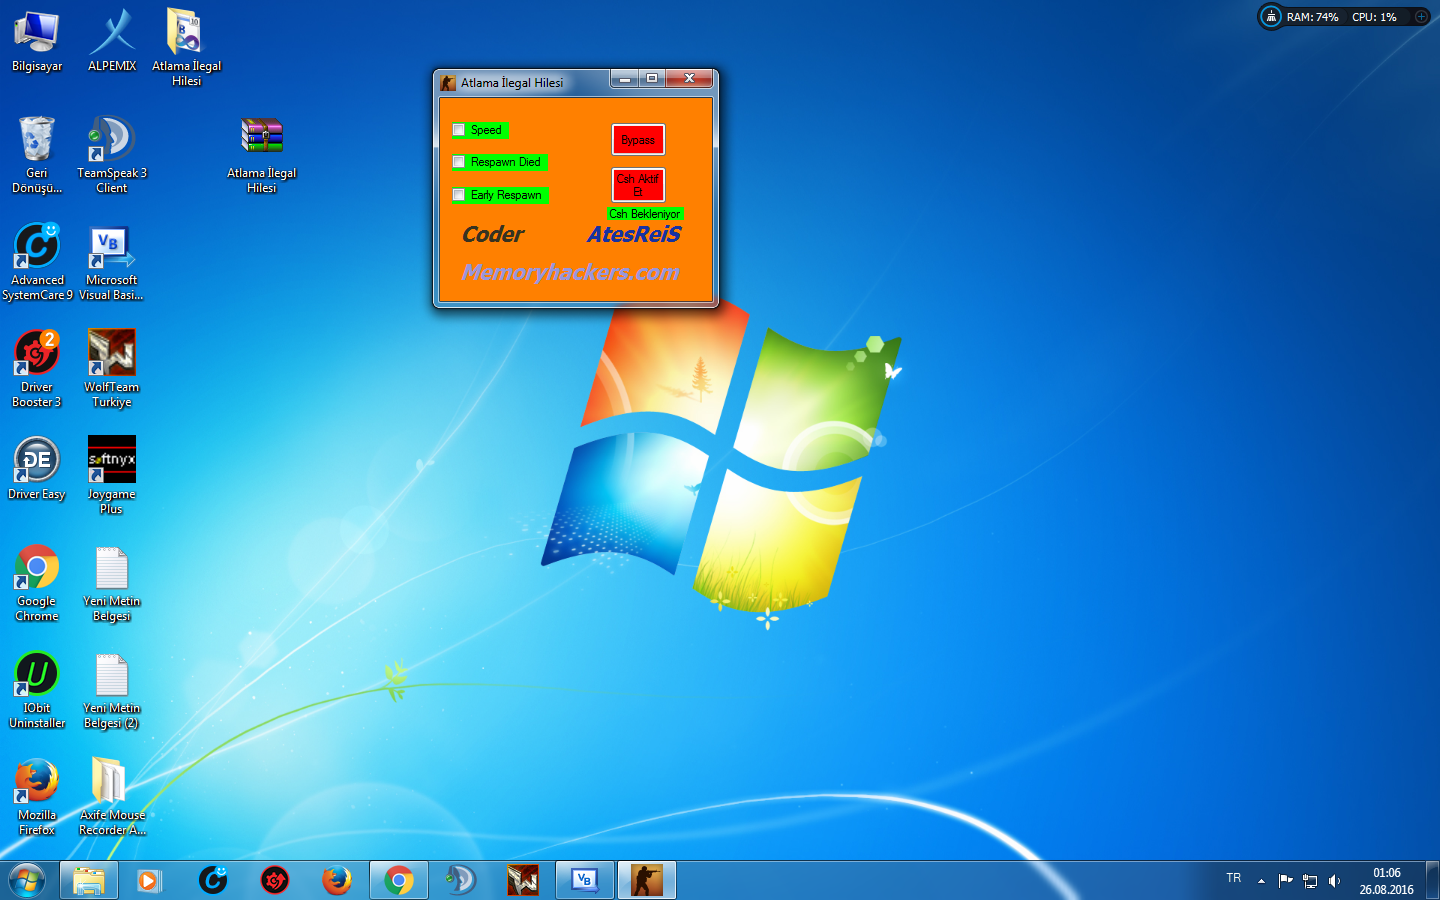Screen dimensions: 1440x900
Task: Open Windows Explorer from the taskbar
Action: [89, 880]
